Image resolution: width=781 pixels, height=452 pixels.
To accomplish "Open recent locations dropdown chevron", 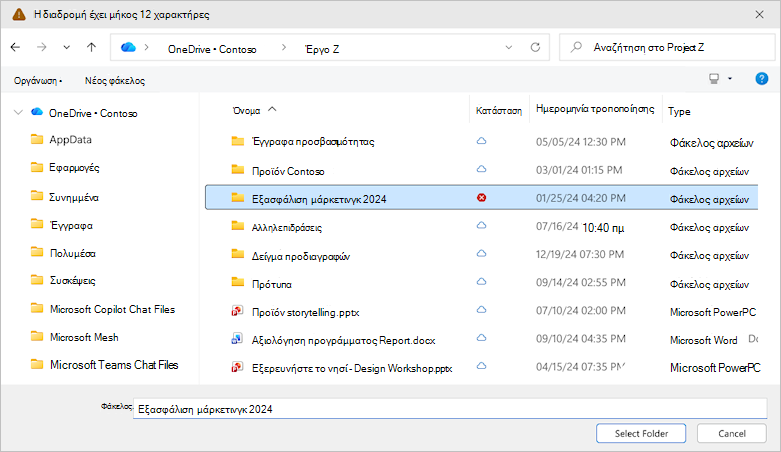I will 66,47.
